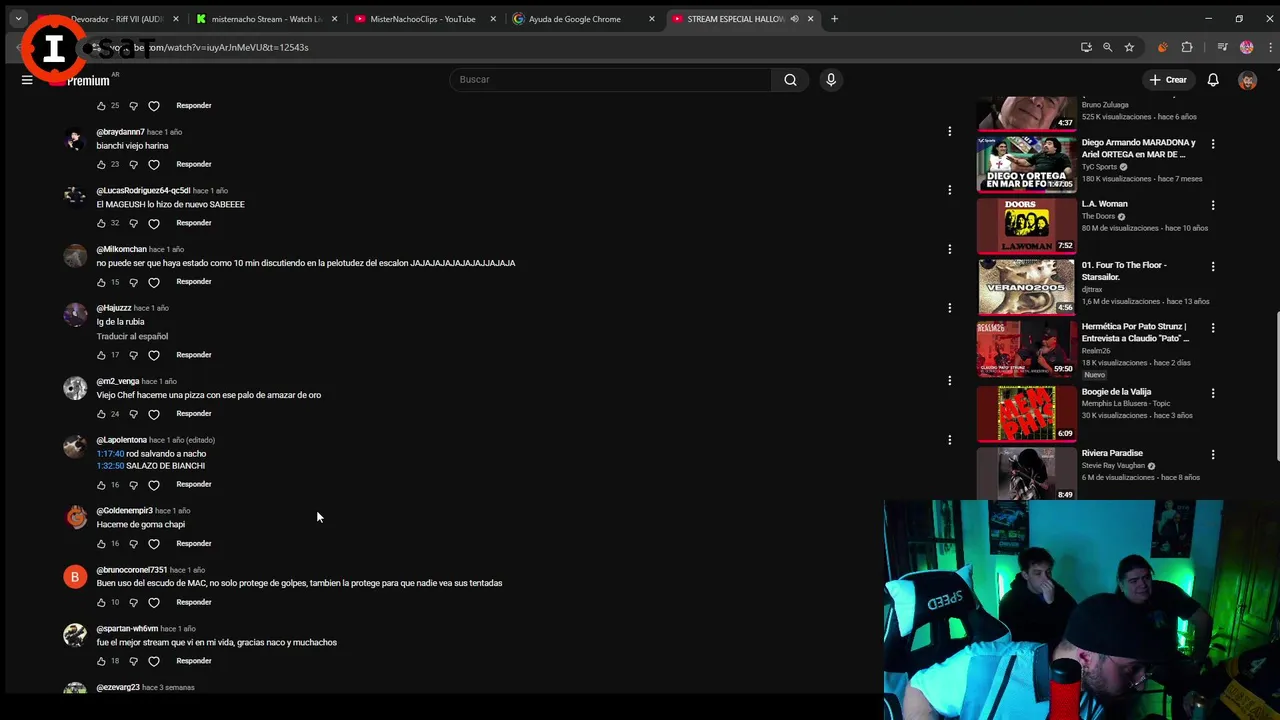The image size is (1280, 720).
Task: Open options menu for Lapolentona comment
Action: [x=949, y=440]
